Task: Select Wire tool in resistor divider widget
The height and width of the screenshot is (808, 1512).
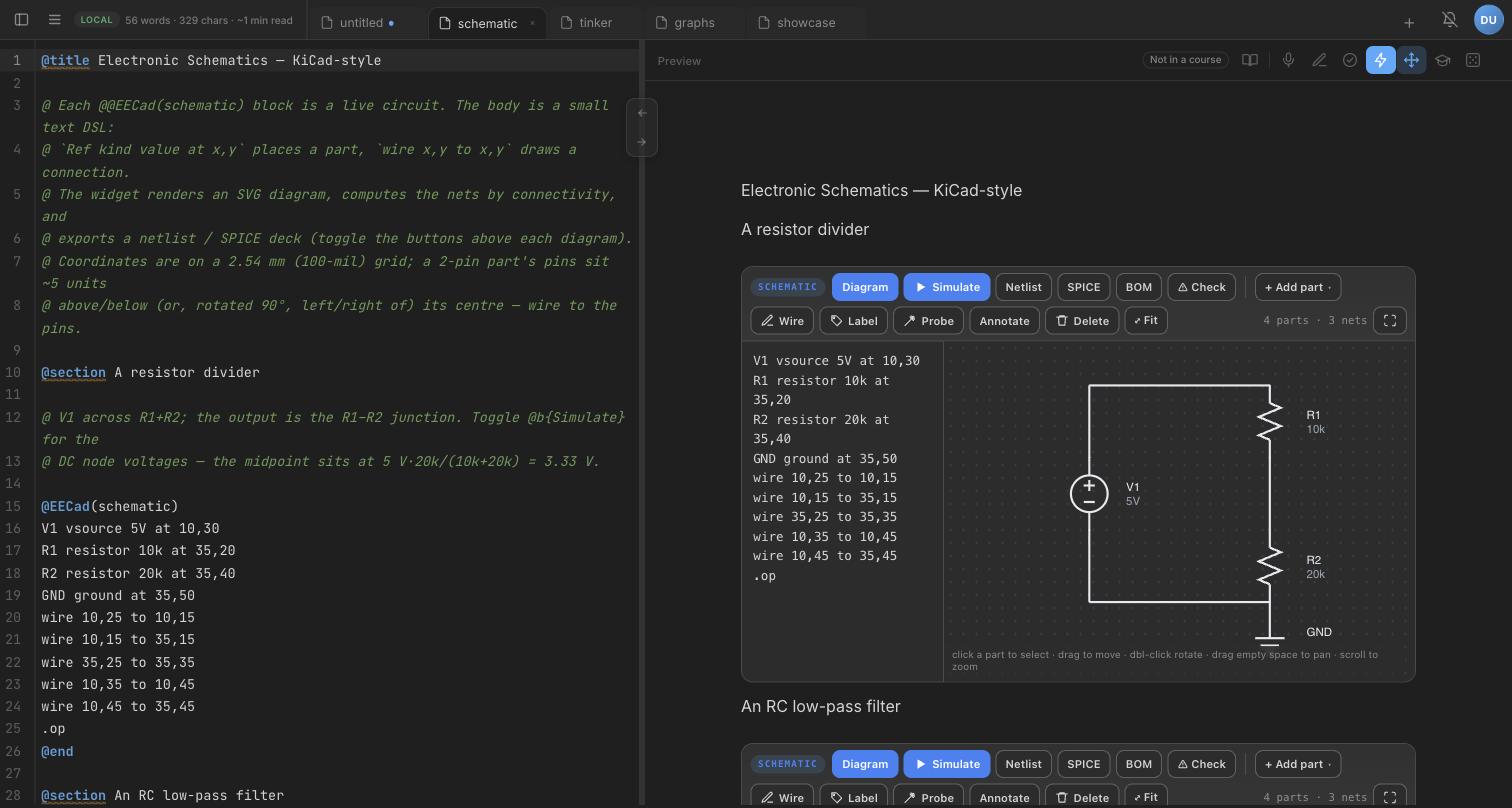Action: coord(782,321)
